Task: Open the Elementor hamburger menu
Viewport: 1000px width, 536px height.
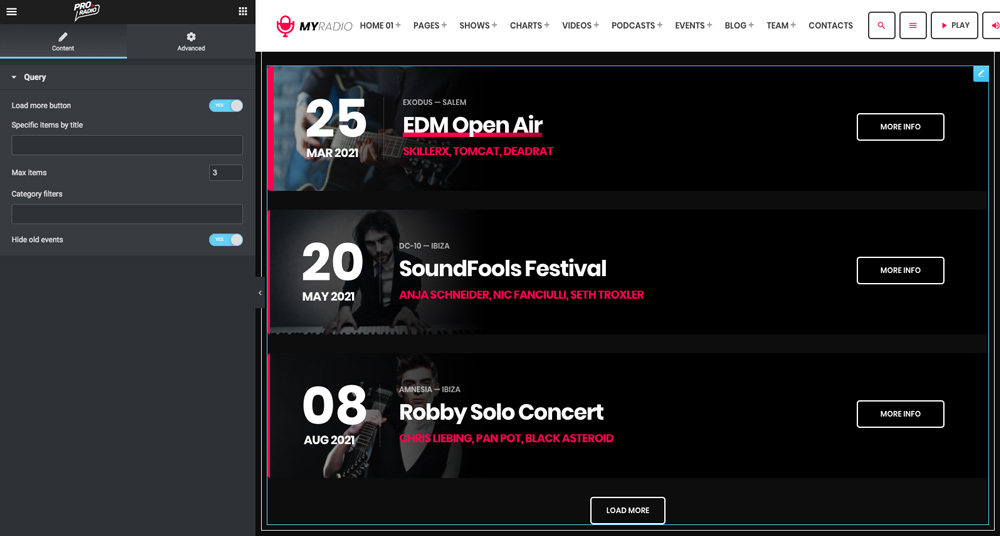Action: (11, 11)
